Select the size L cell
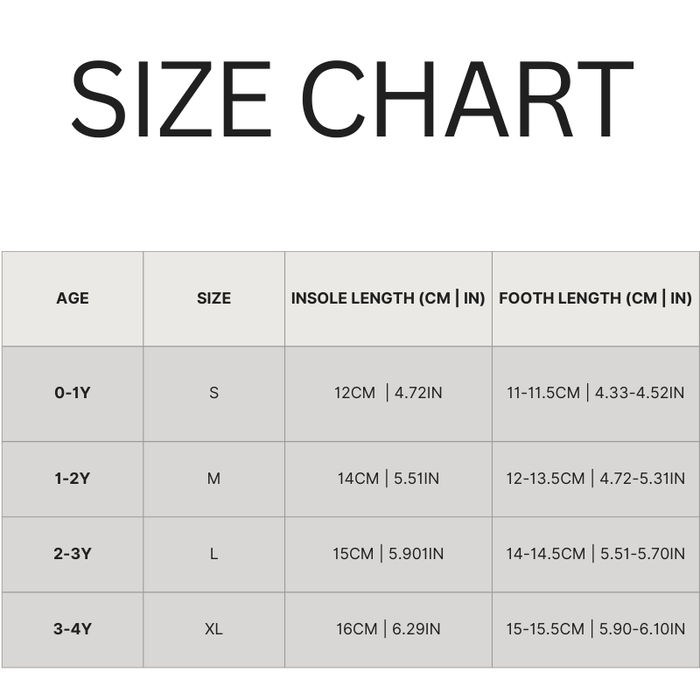 click(213, 554)
